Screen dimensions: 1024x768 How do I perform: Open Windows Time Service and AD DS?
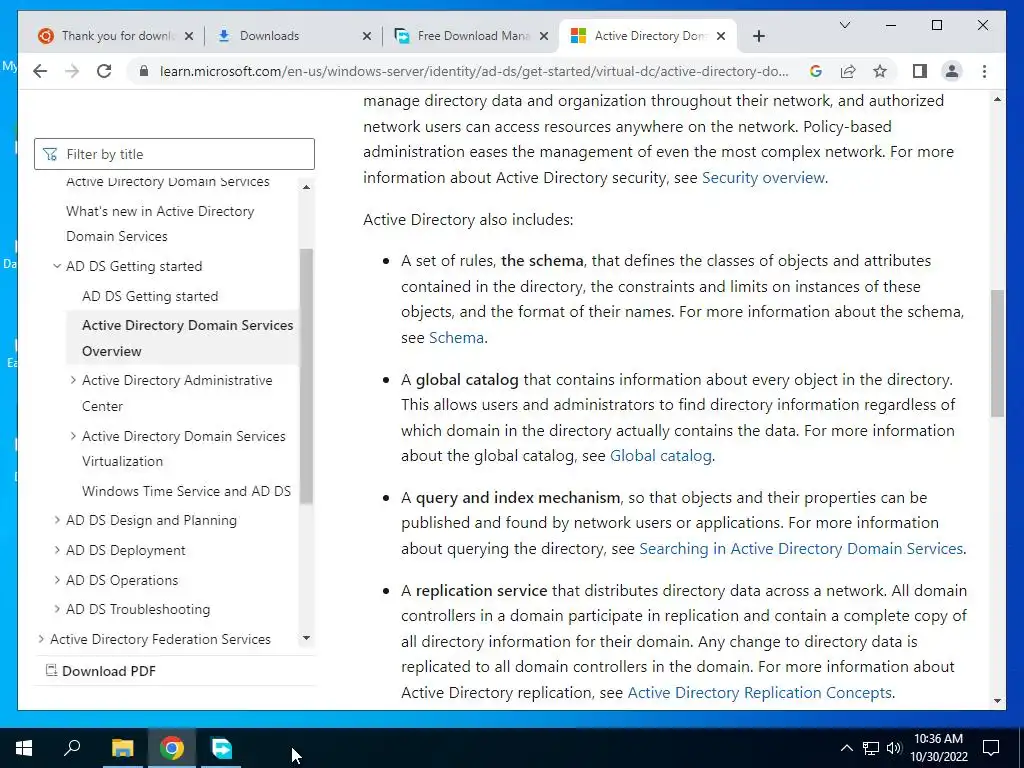pos(186,491)
